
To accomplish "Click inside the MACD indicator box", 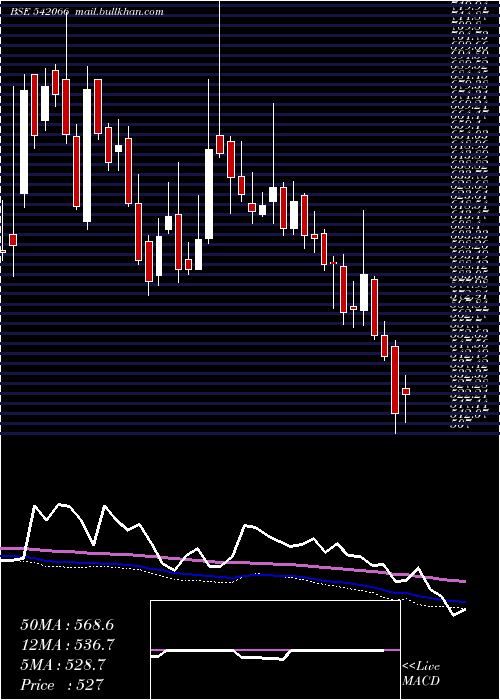I will click(275, 650).
